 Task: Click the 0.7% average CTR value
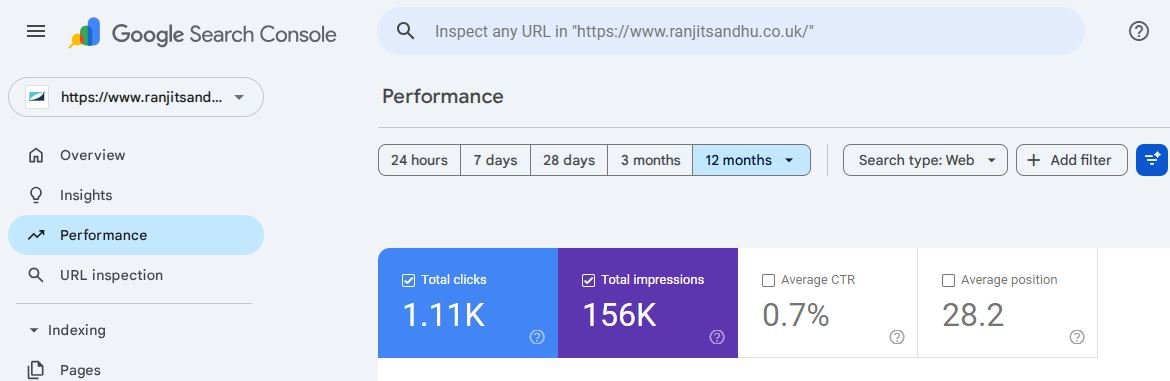[795, 315]
